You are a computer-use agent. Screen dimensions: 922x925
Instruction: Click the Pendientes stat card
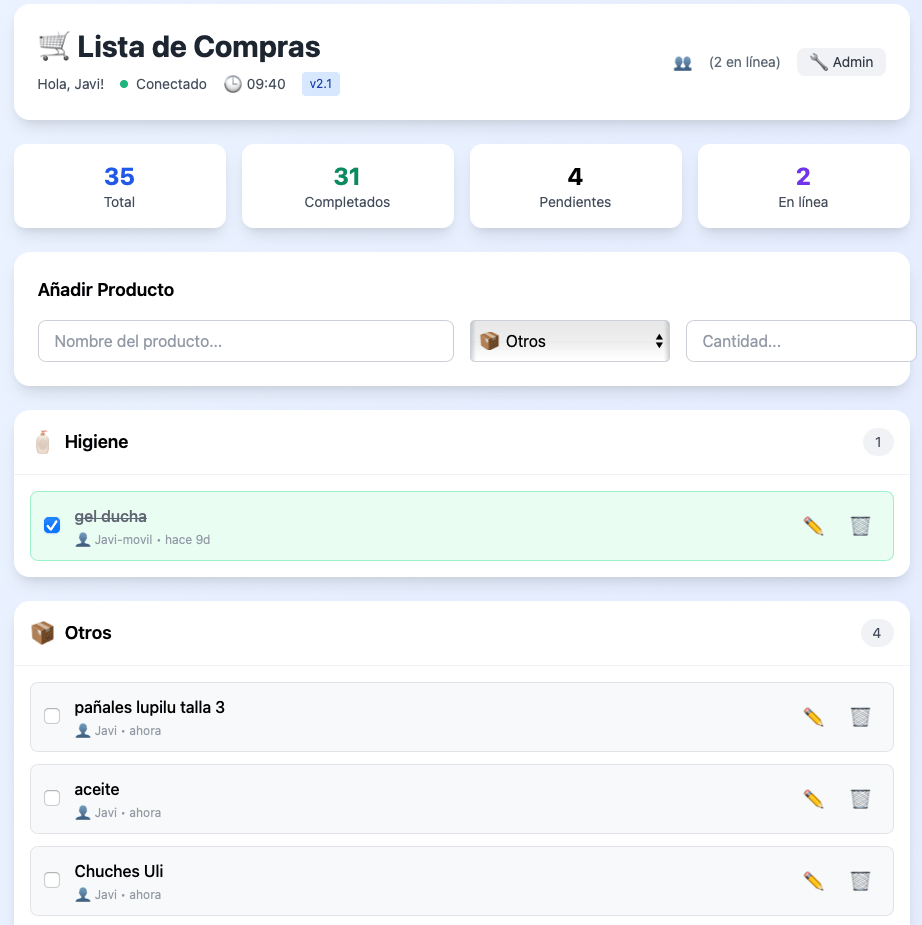tap(575, 186)
